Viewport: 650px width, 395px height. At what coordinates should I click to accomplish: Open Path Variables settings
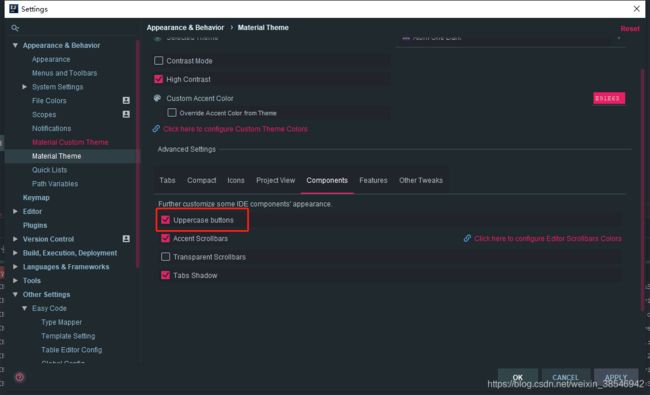[x=55, y=184]
